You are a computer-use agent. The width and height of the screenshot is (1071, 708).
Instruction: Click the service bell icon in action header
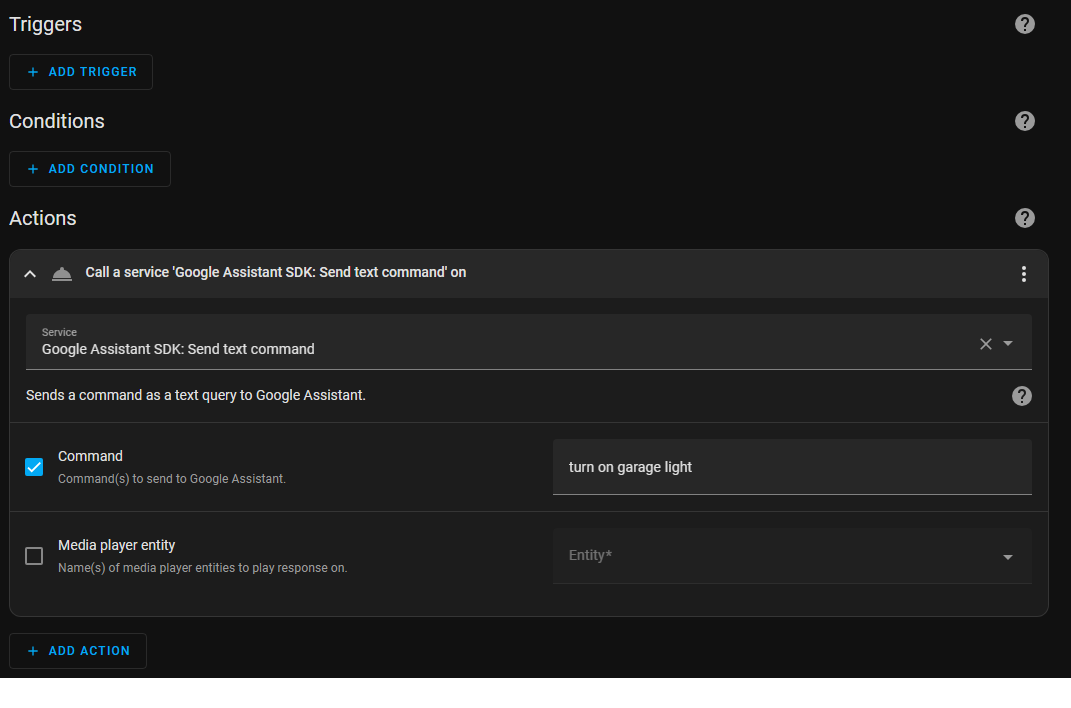coord(62,274)
